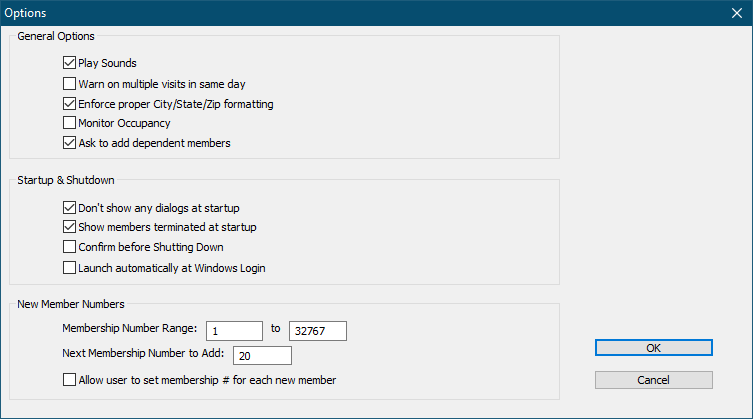
Task: Turn on Monitor Occupancy option
Action: coord(69,124)
